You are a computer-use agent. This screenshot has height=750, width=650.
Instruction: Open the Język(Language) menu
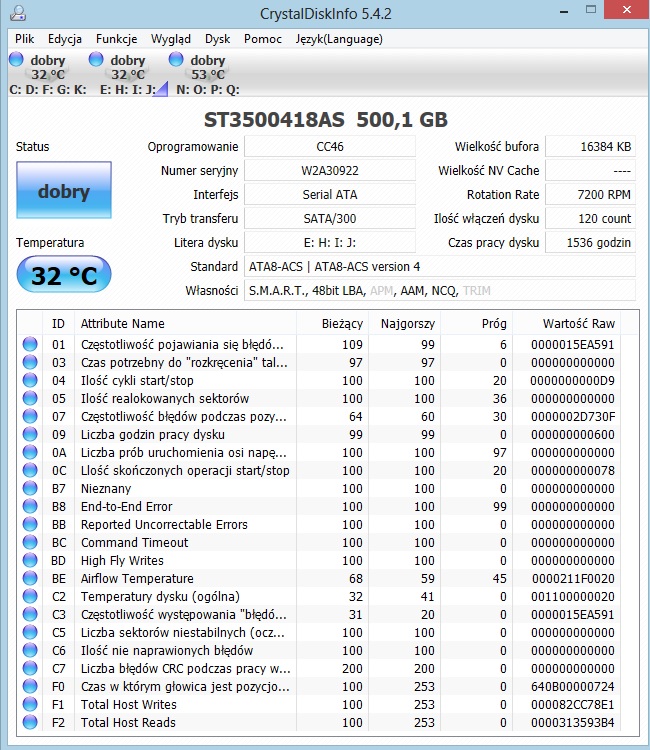(x=339, y=39)
